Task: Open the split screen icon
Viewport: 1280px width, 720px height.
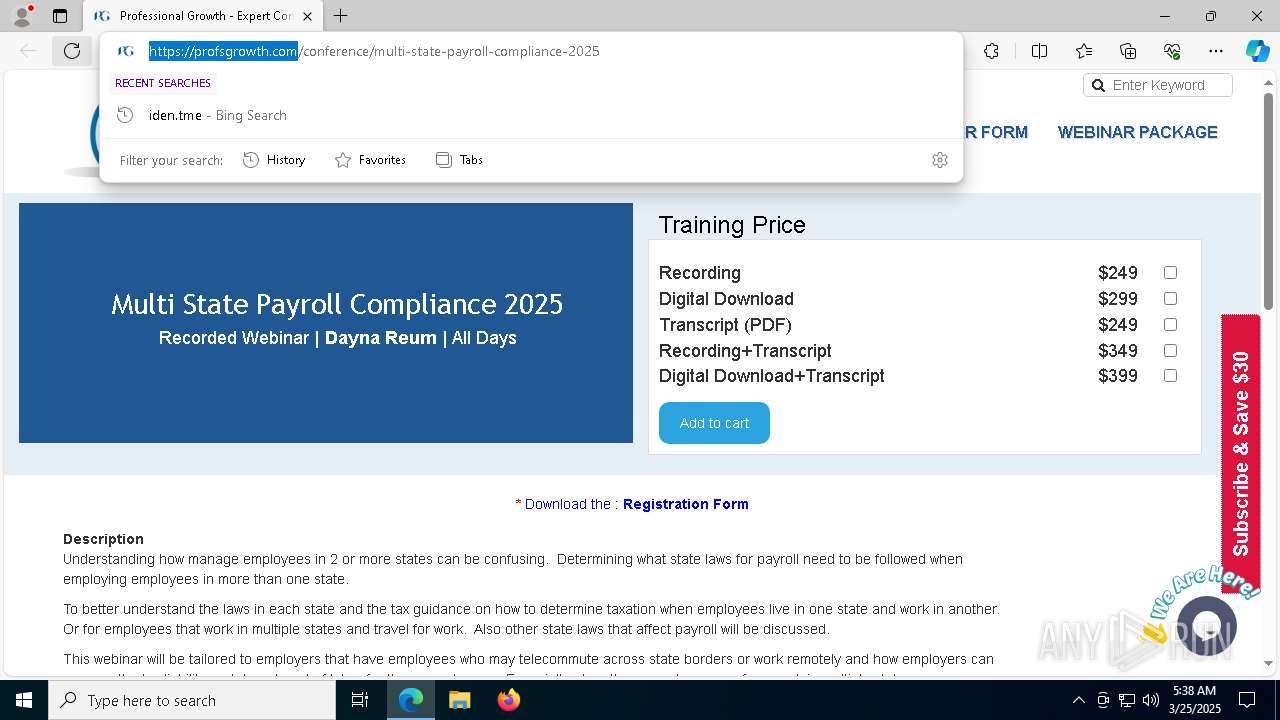Action: (x=1039, y=51)
